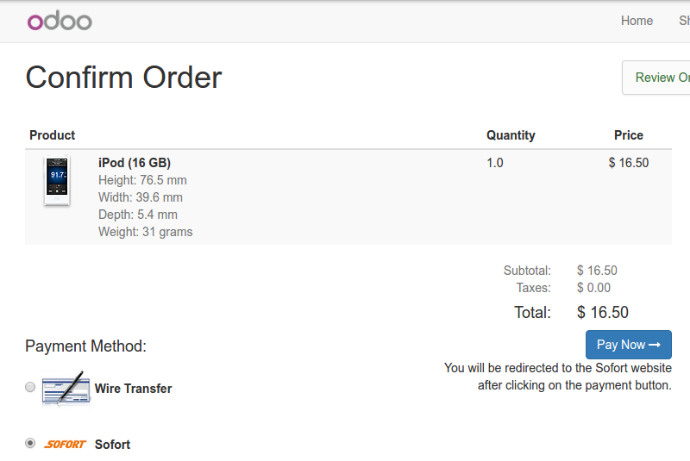This screenshot has width=690, height=461.
Task: Click the Quantity column header
Action: click(x=511, y=135)
